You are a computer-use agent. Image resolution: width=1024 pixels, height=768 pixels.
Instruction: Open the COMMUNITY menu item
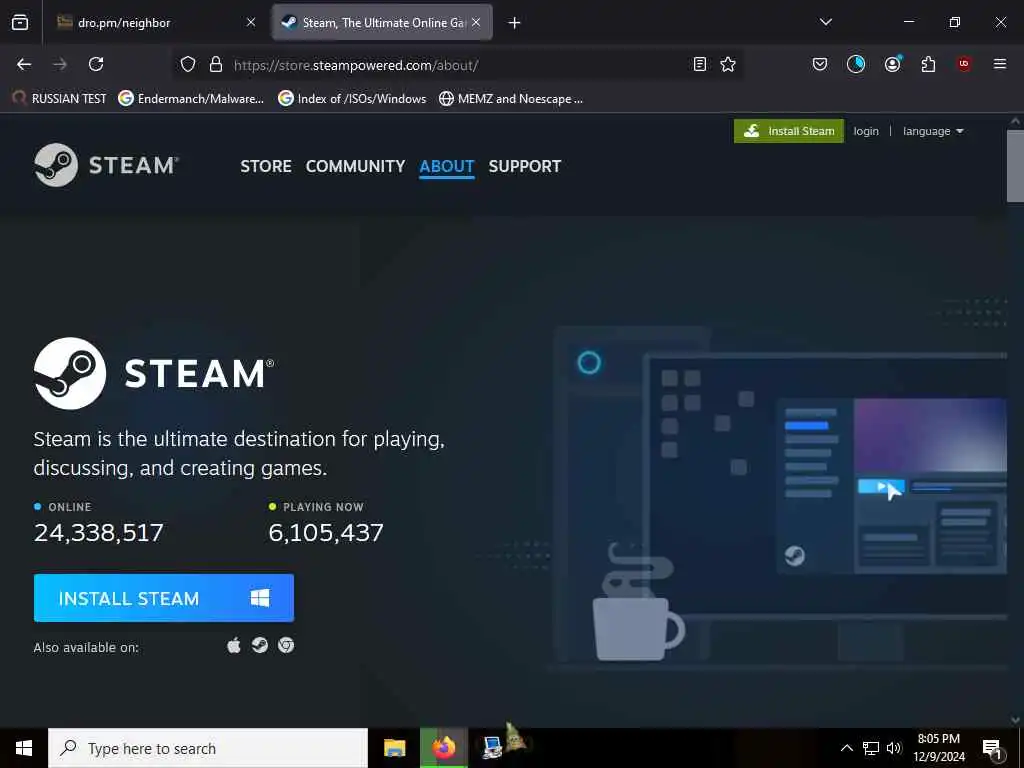click(x=355, y=167)
